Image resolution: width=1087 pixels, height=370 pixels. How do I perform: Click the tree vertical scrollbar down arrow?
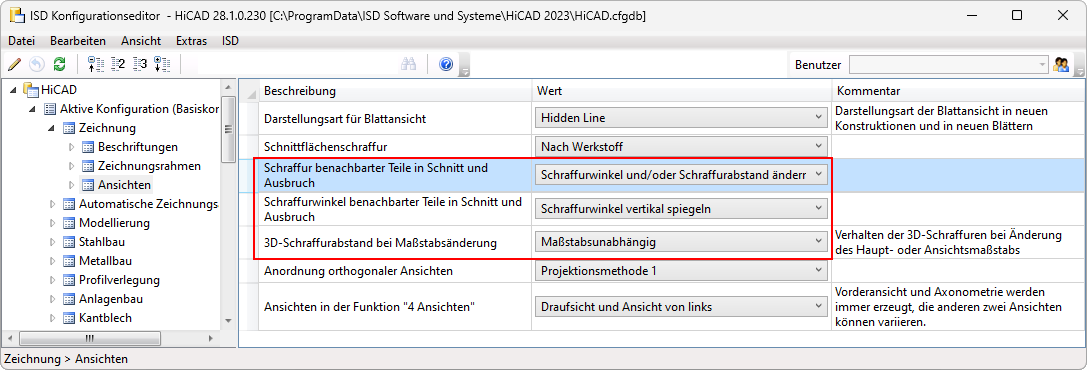point(227,320)
